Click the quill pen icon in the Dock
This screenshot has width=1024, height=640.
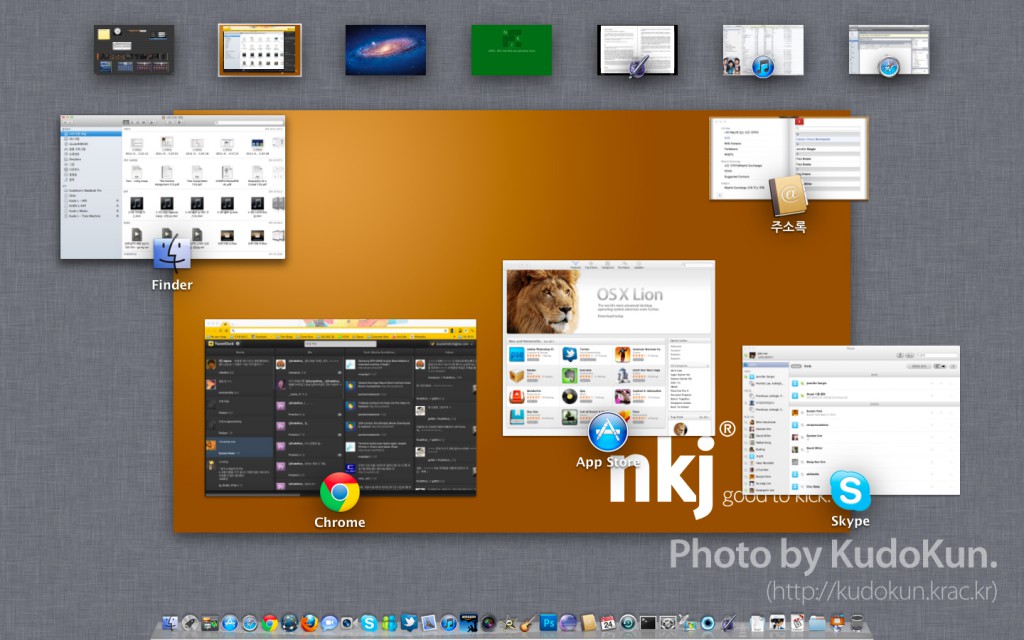tap(728, 623)
